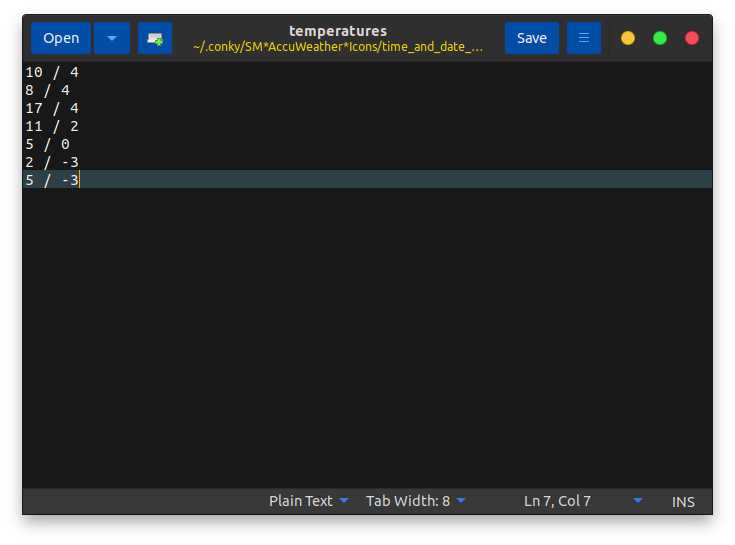Click the highlighted line "5 / -3"

(368, 179)
